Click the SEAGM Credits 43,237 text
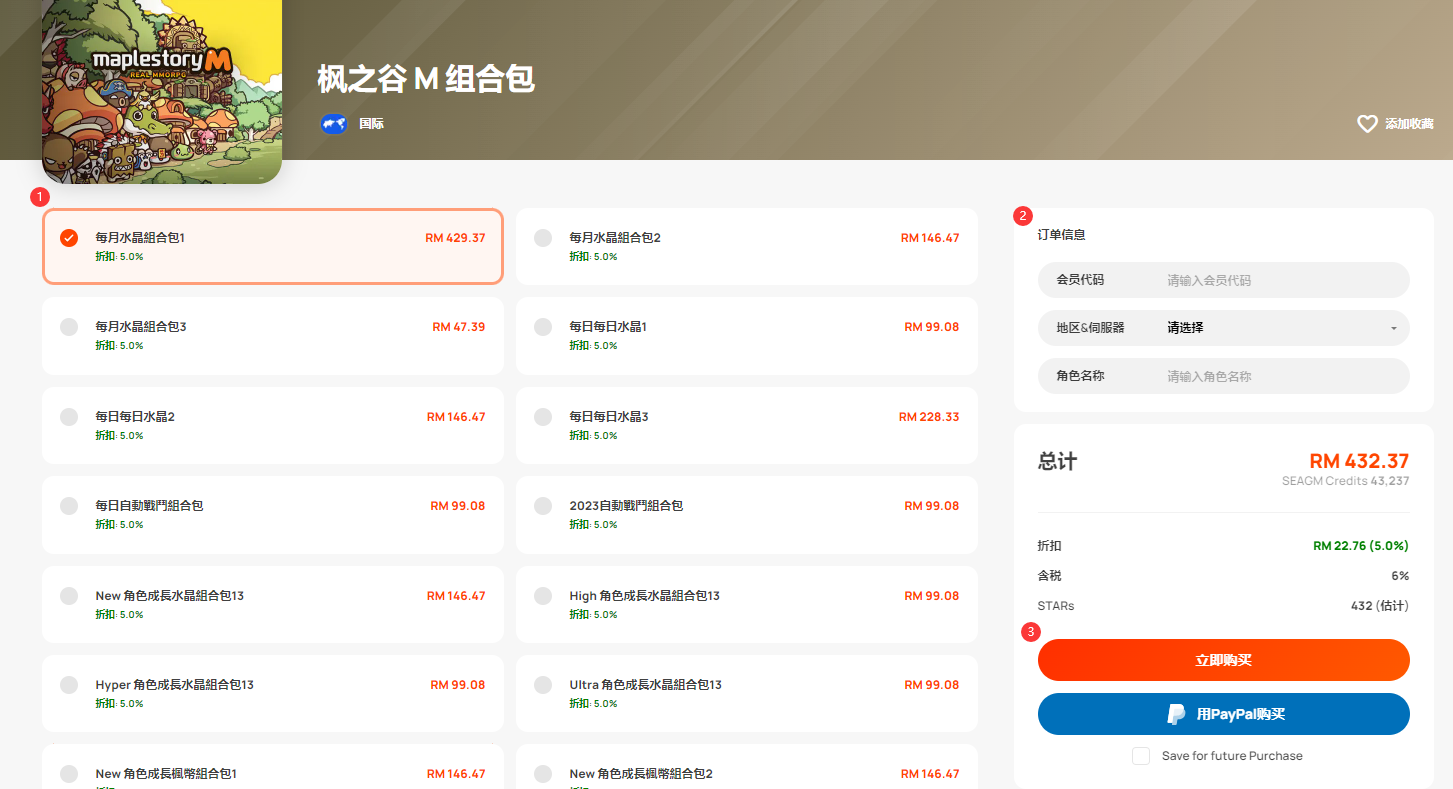The width and height of the screenshot is (1453, 789). [1346, 481]
